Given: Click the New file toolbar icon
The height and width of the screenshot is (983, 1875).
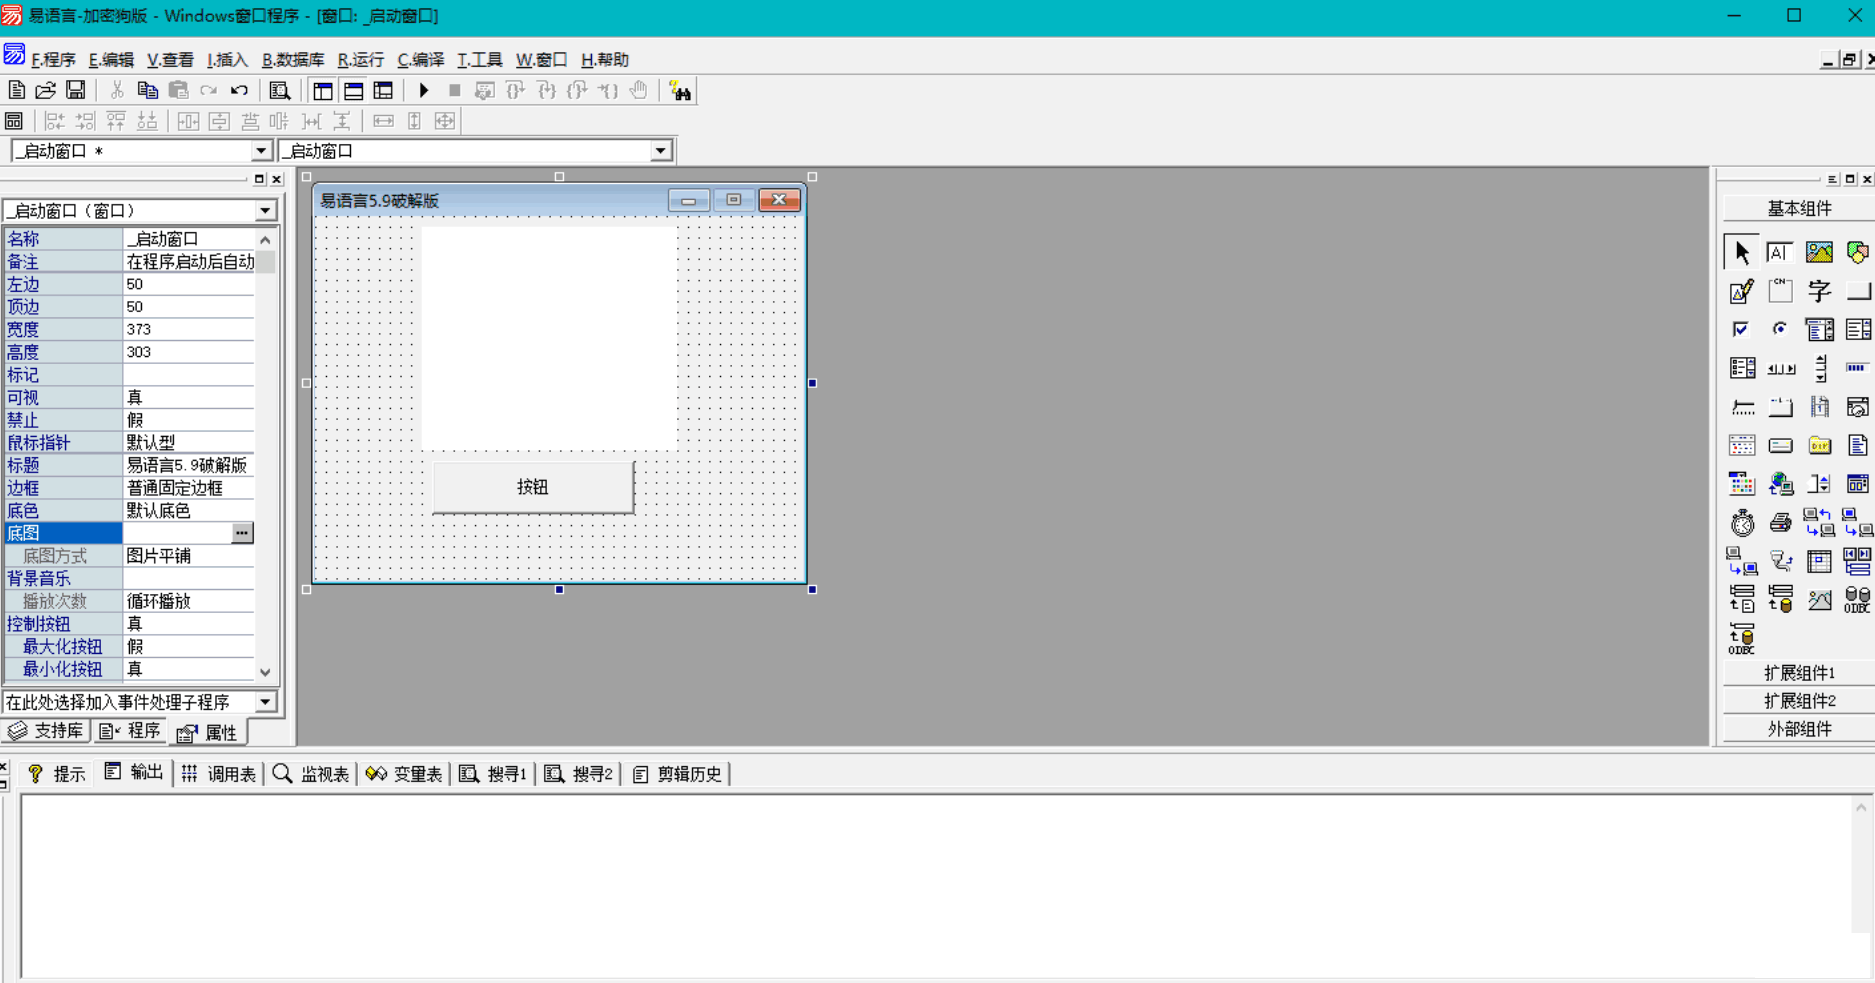Looking at the screenshot, I should (17, 90).
